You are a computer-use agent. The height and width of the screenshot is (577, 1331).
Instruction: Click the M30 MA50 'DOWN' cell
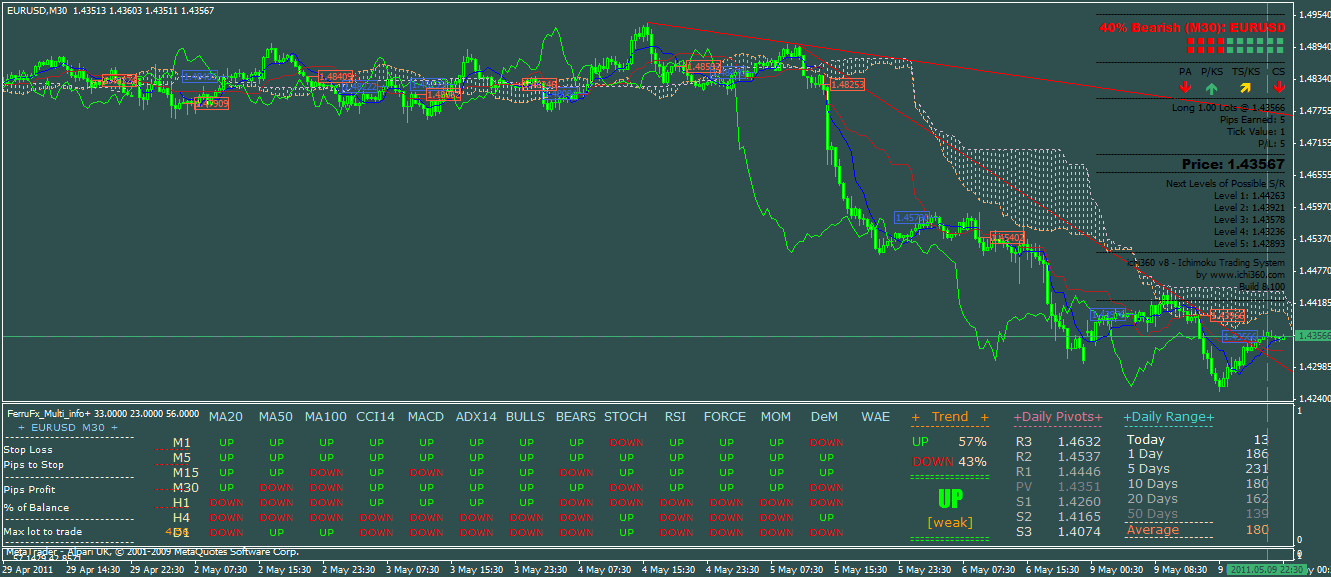pos(276,488)
